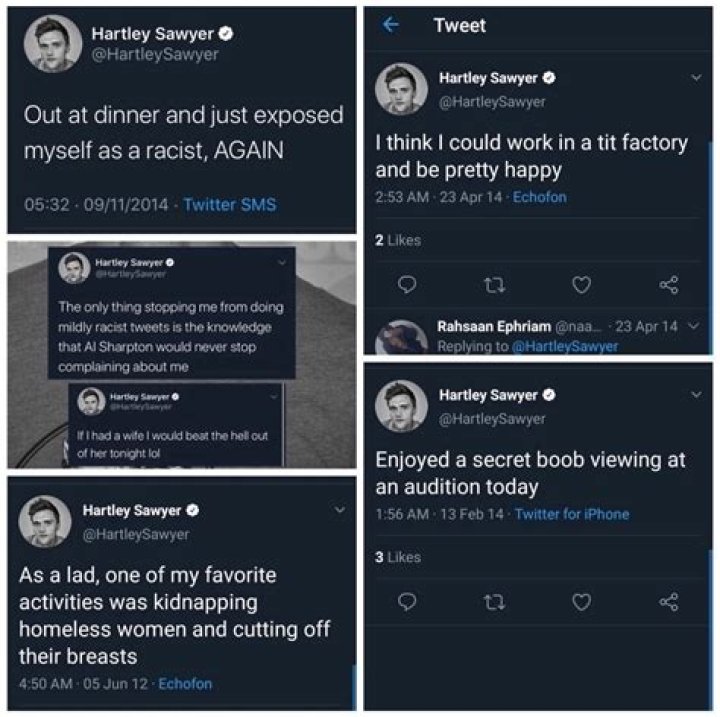The width and height of the screenshot is (720, 717).
Task: Open Rahsaan Ephriam's profile picture
Action: point(400,337)
